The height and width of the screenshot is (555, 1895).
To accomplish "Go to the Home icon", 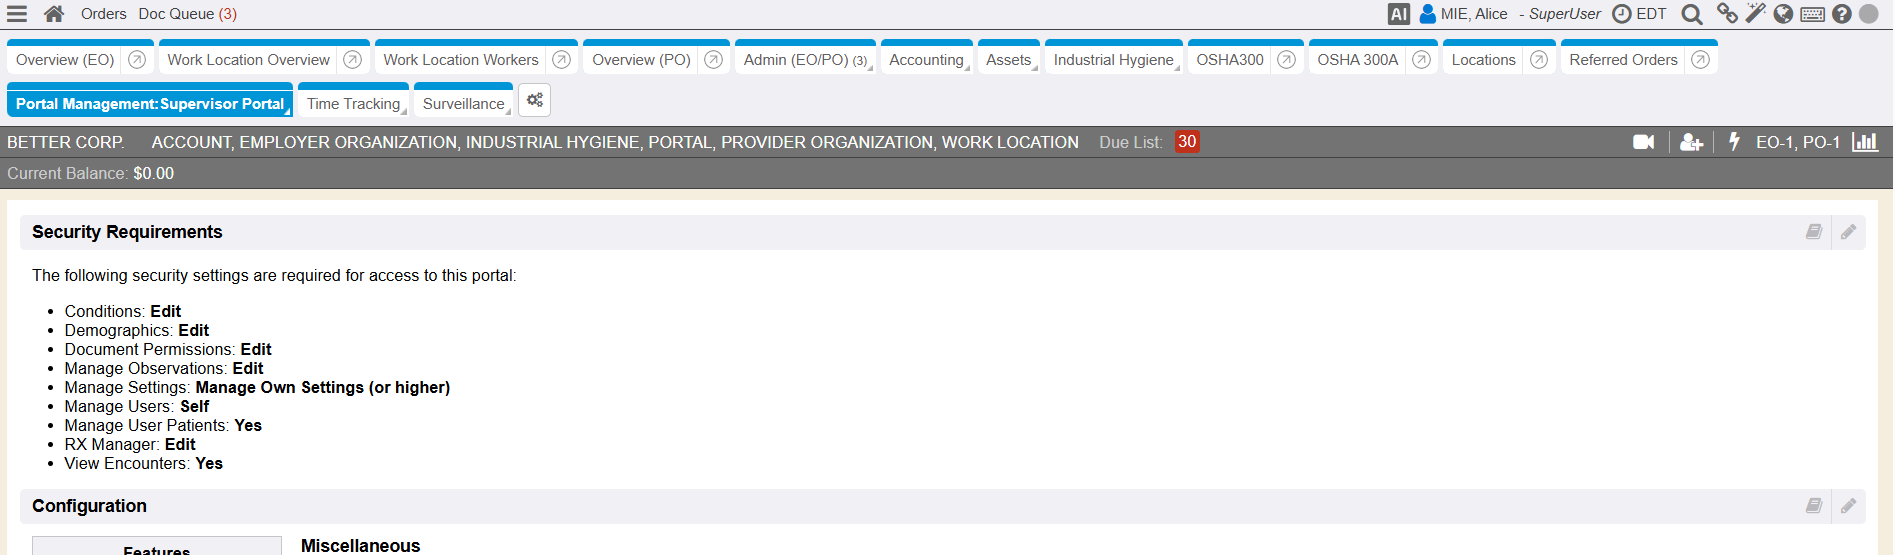I will [54, 14].
